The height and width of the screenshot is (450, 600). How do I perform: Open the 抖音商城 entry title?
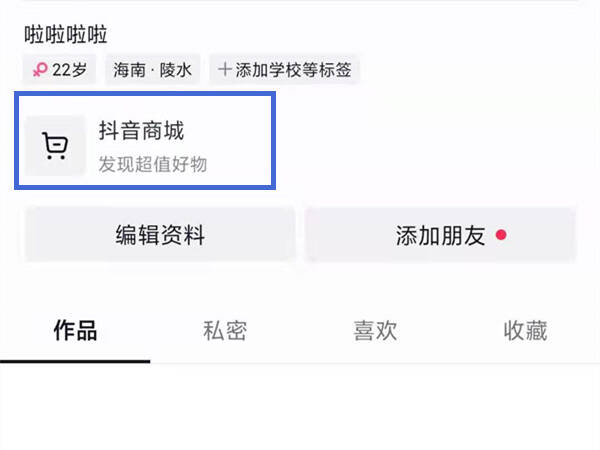[141, 130]
